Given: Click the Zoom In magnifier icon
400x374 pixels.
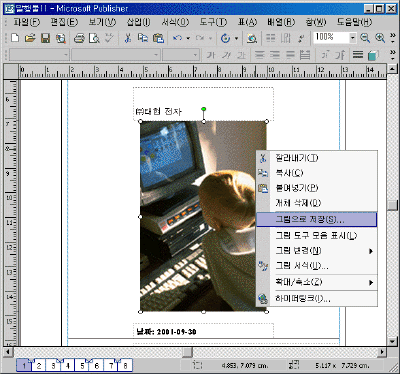Looking at the screenshot, I should pyautogui.click(x=380, y=38).
